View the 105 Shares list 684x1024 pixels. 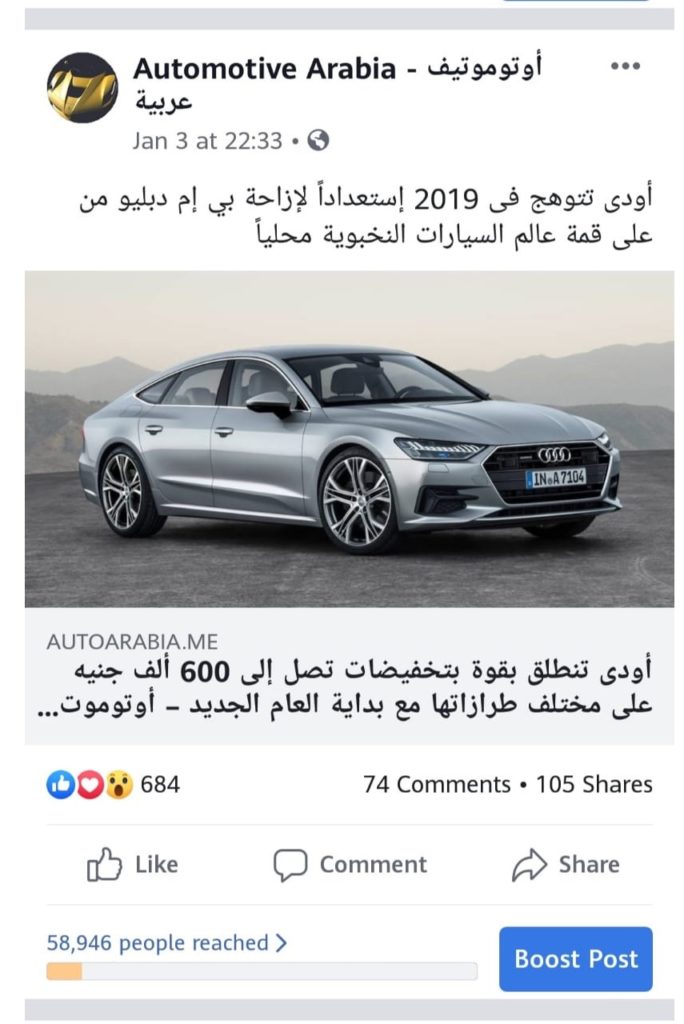[x=594, y=784]
